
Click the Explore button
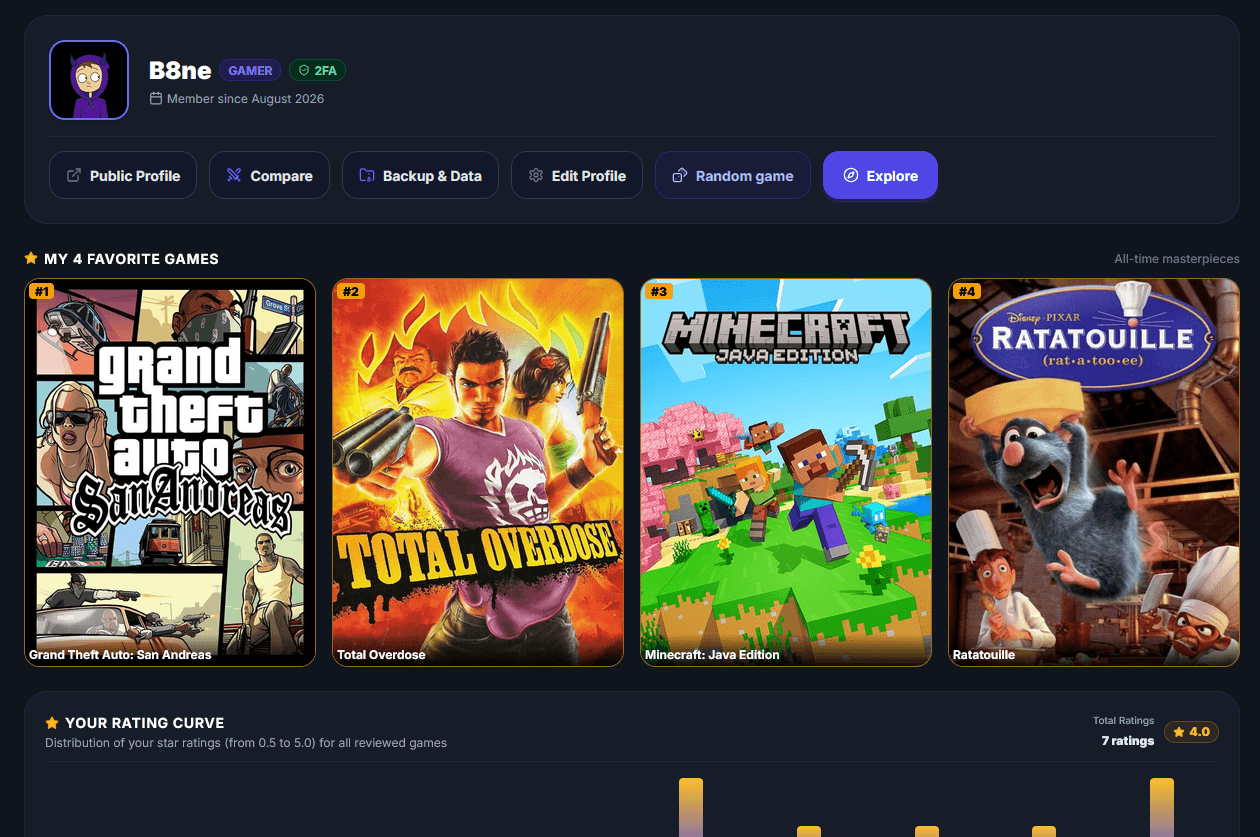coord(880,175)
